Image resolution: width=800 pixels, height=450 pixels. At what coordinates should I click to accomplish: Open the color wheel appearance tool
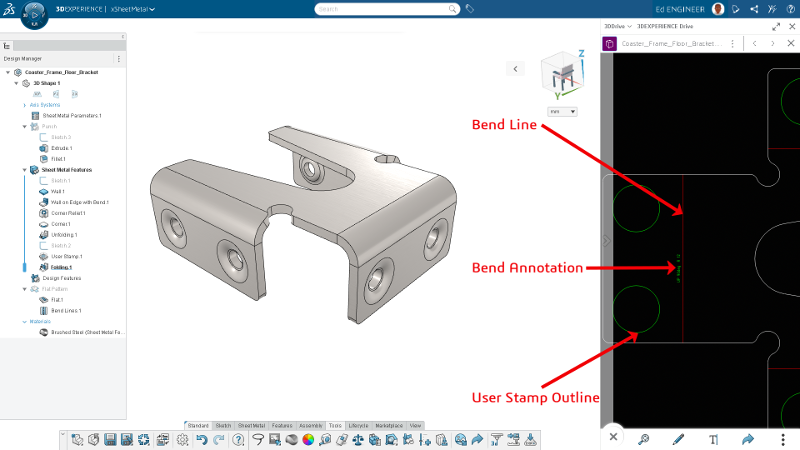point(309,439)
